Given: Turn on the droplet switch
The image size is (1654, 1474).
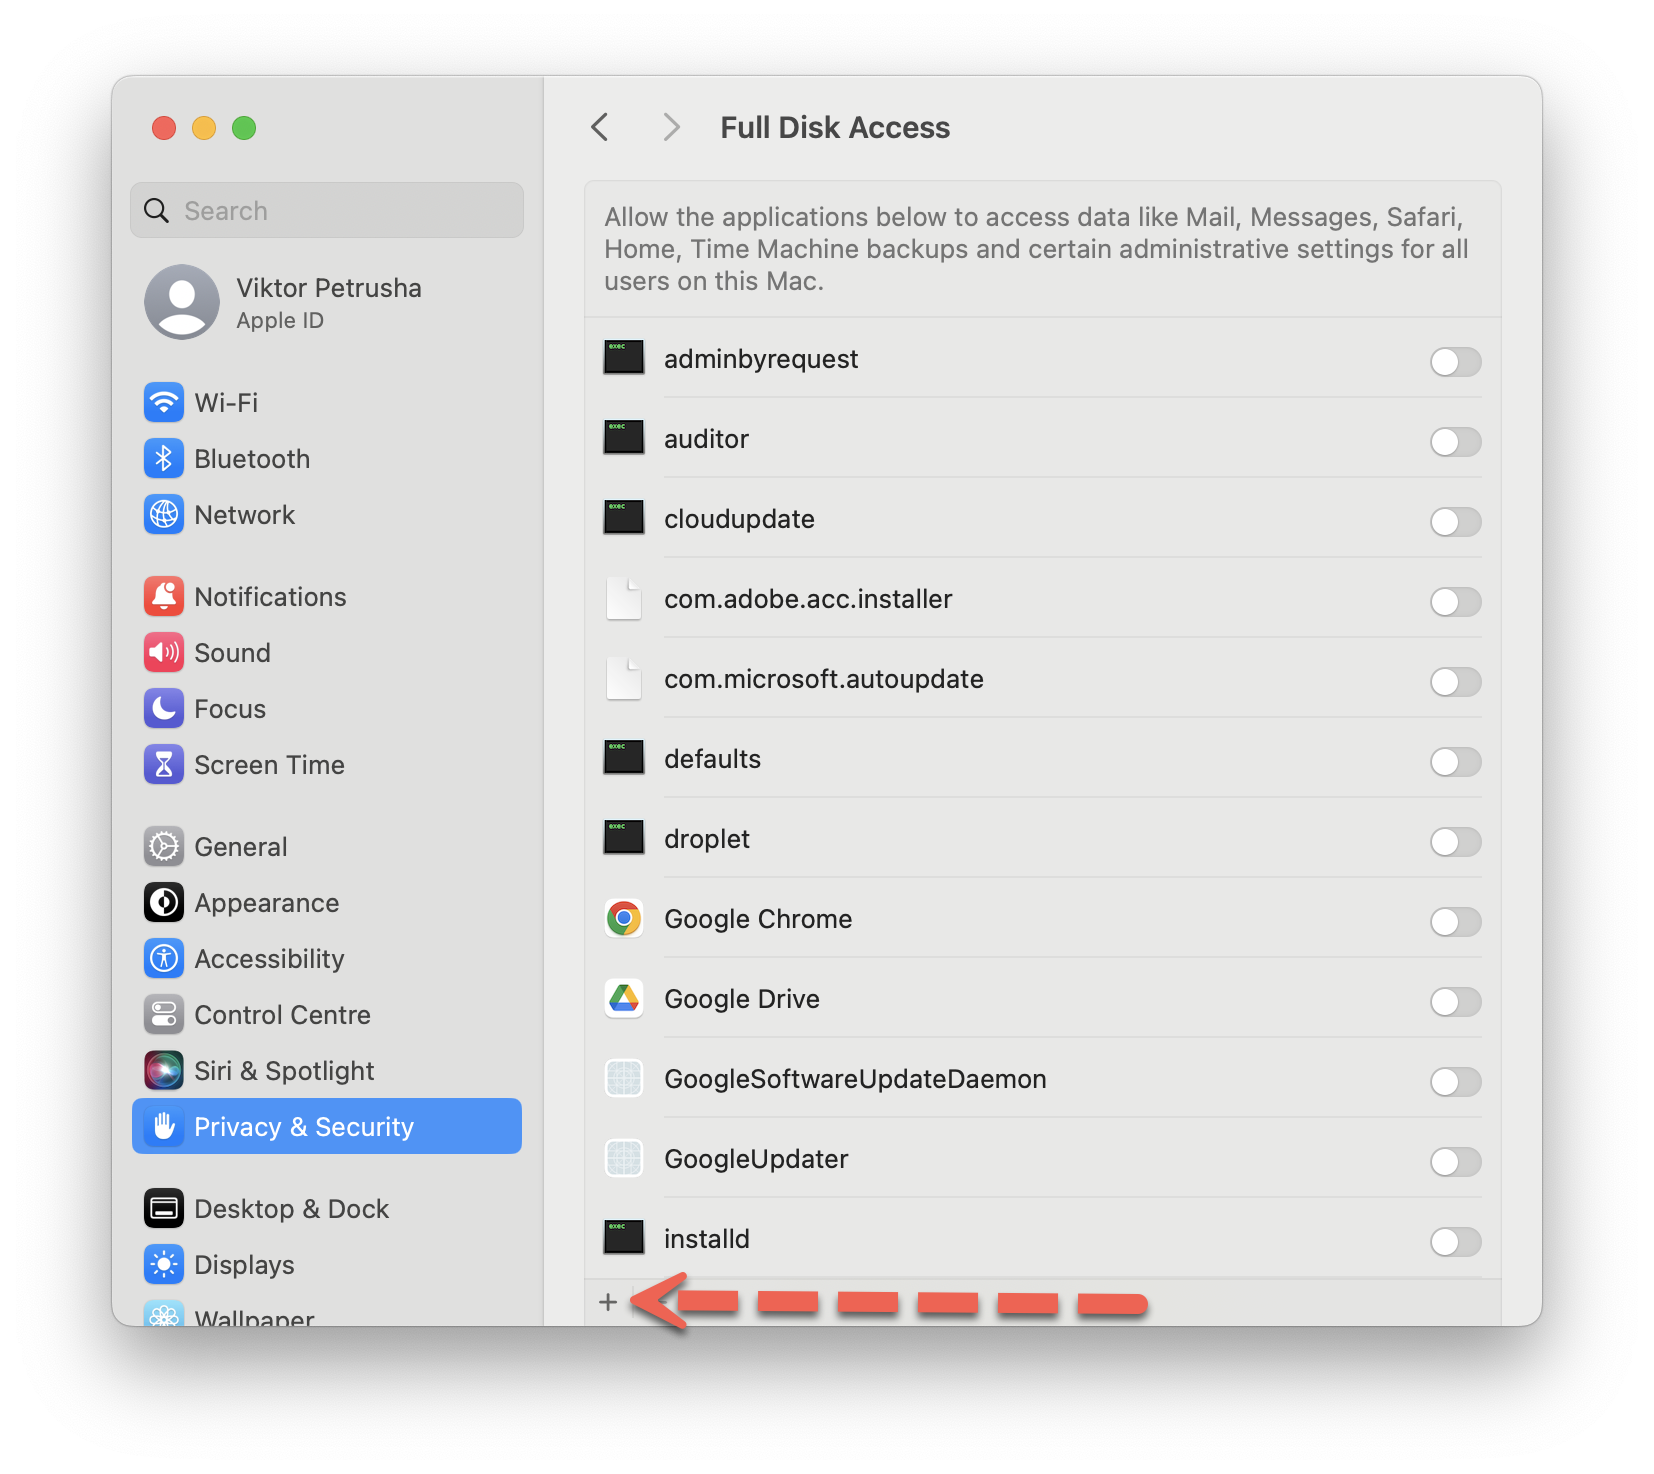Looking at the screenshot, I should pyautogui.click(x=1455, y=842).
